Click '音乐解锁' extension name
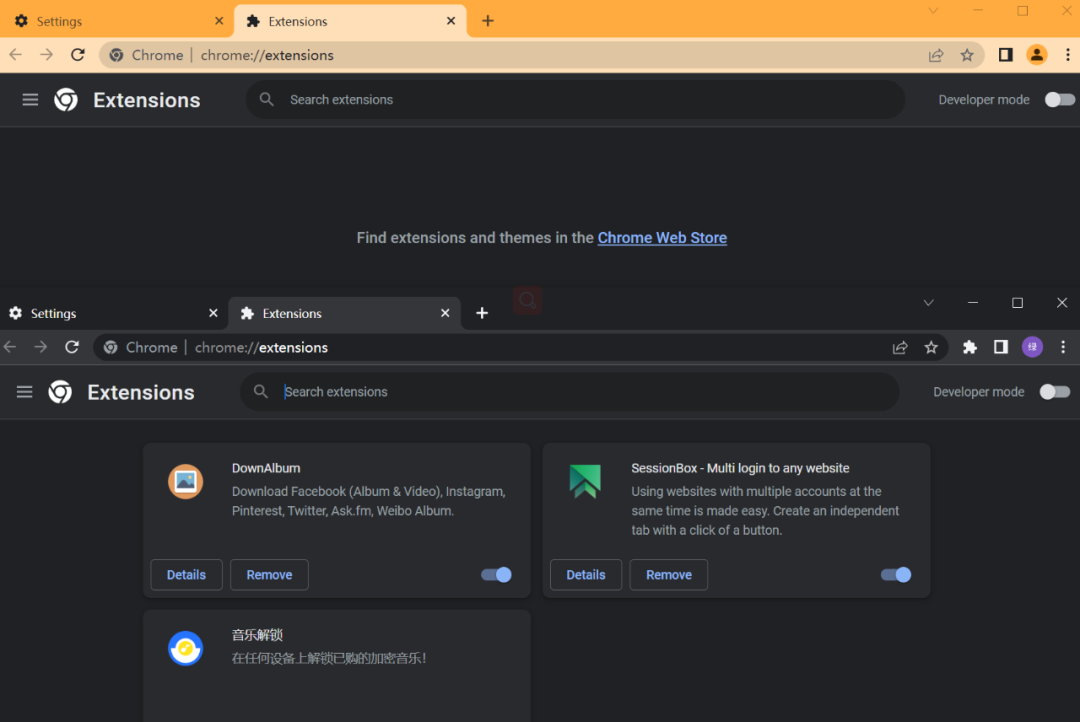This screenshot has width=1080, height=722. coord(257,635)
